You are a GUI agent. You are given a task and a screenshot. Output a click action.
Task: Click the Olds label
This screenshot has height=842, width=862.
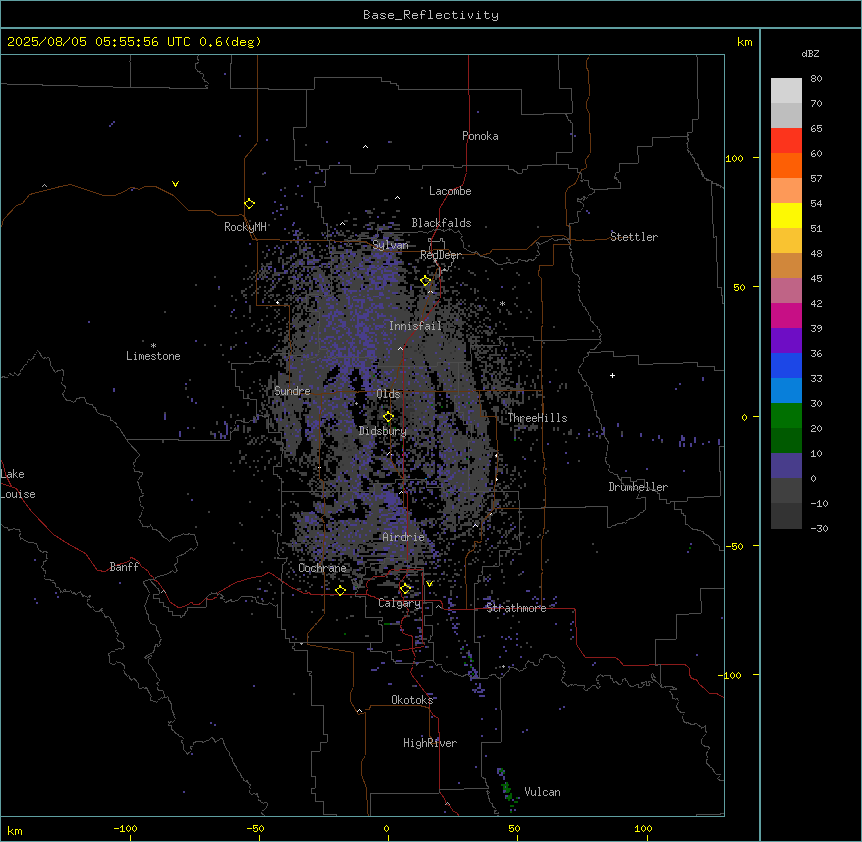[388, 394]
